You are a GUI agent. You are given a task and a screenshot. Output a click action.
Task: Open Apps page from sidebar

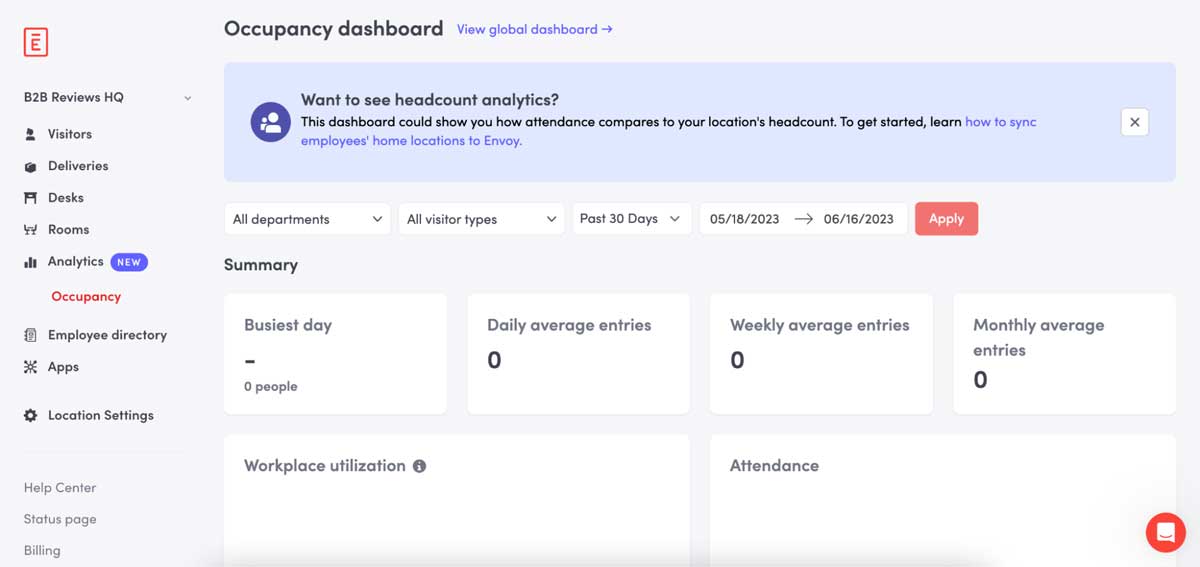coord(63,367)
